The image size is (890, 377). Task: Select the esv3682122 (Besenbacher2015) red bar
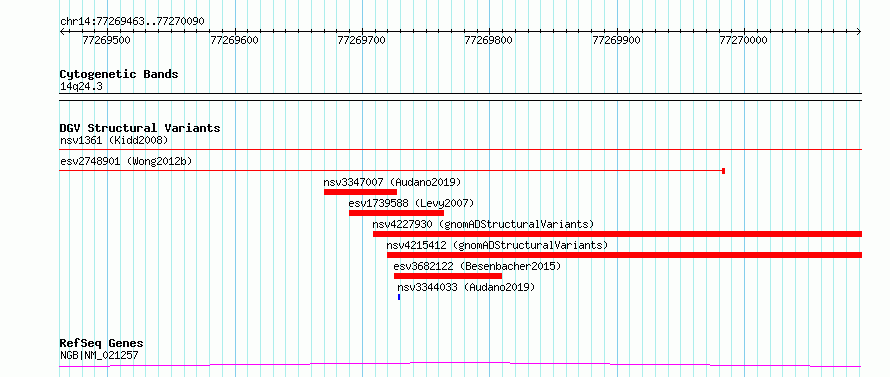448,276
